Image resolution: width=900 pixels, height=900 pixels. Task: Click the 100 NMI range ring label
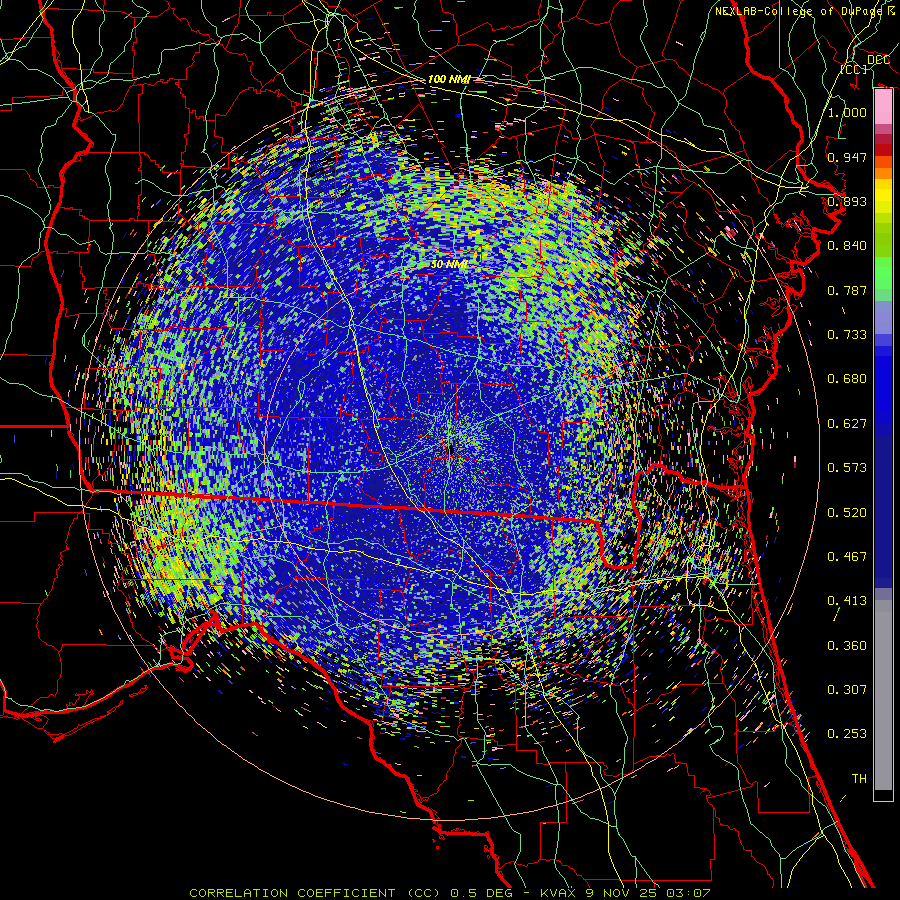click(449, 79)
